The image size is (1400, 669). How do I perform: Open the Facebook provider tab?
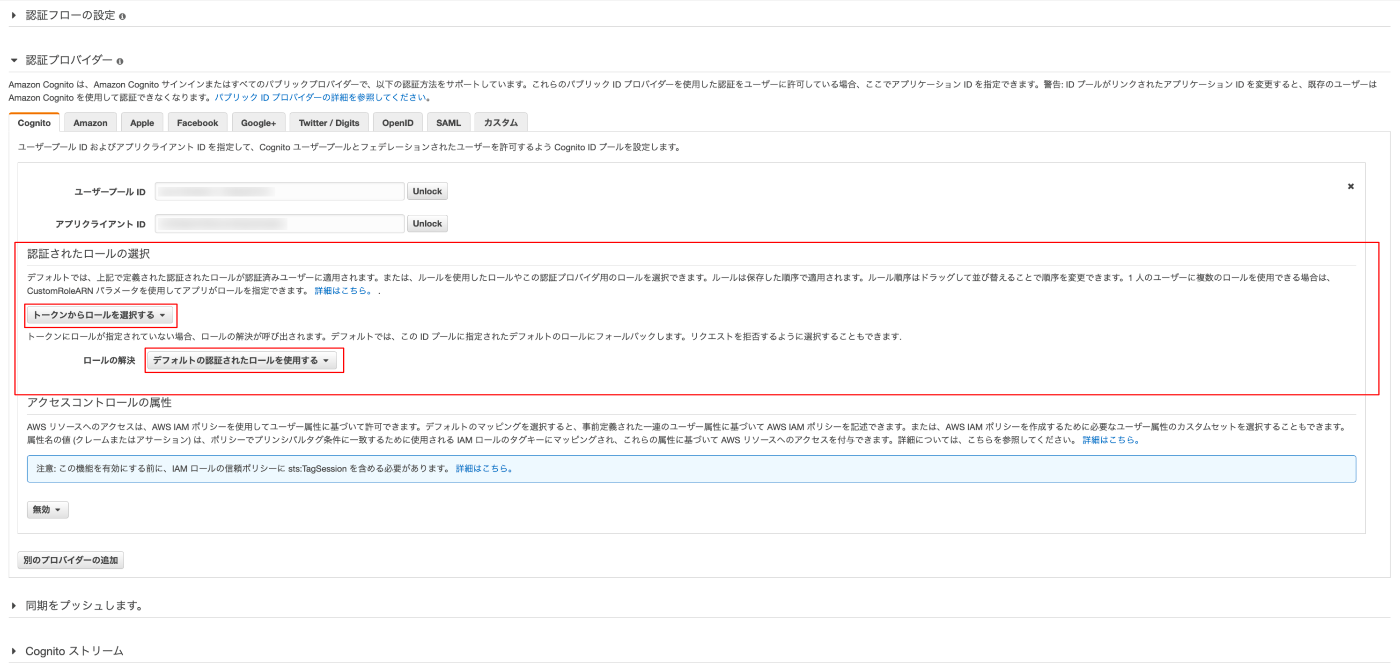coord(197,123)
